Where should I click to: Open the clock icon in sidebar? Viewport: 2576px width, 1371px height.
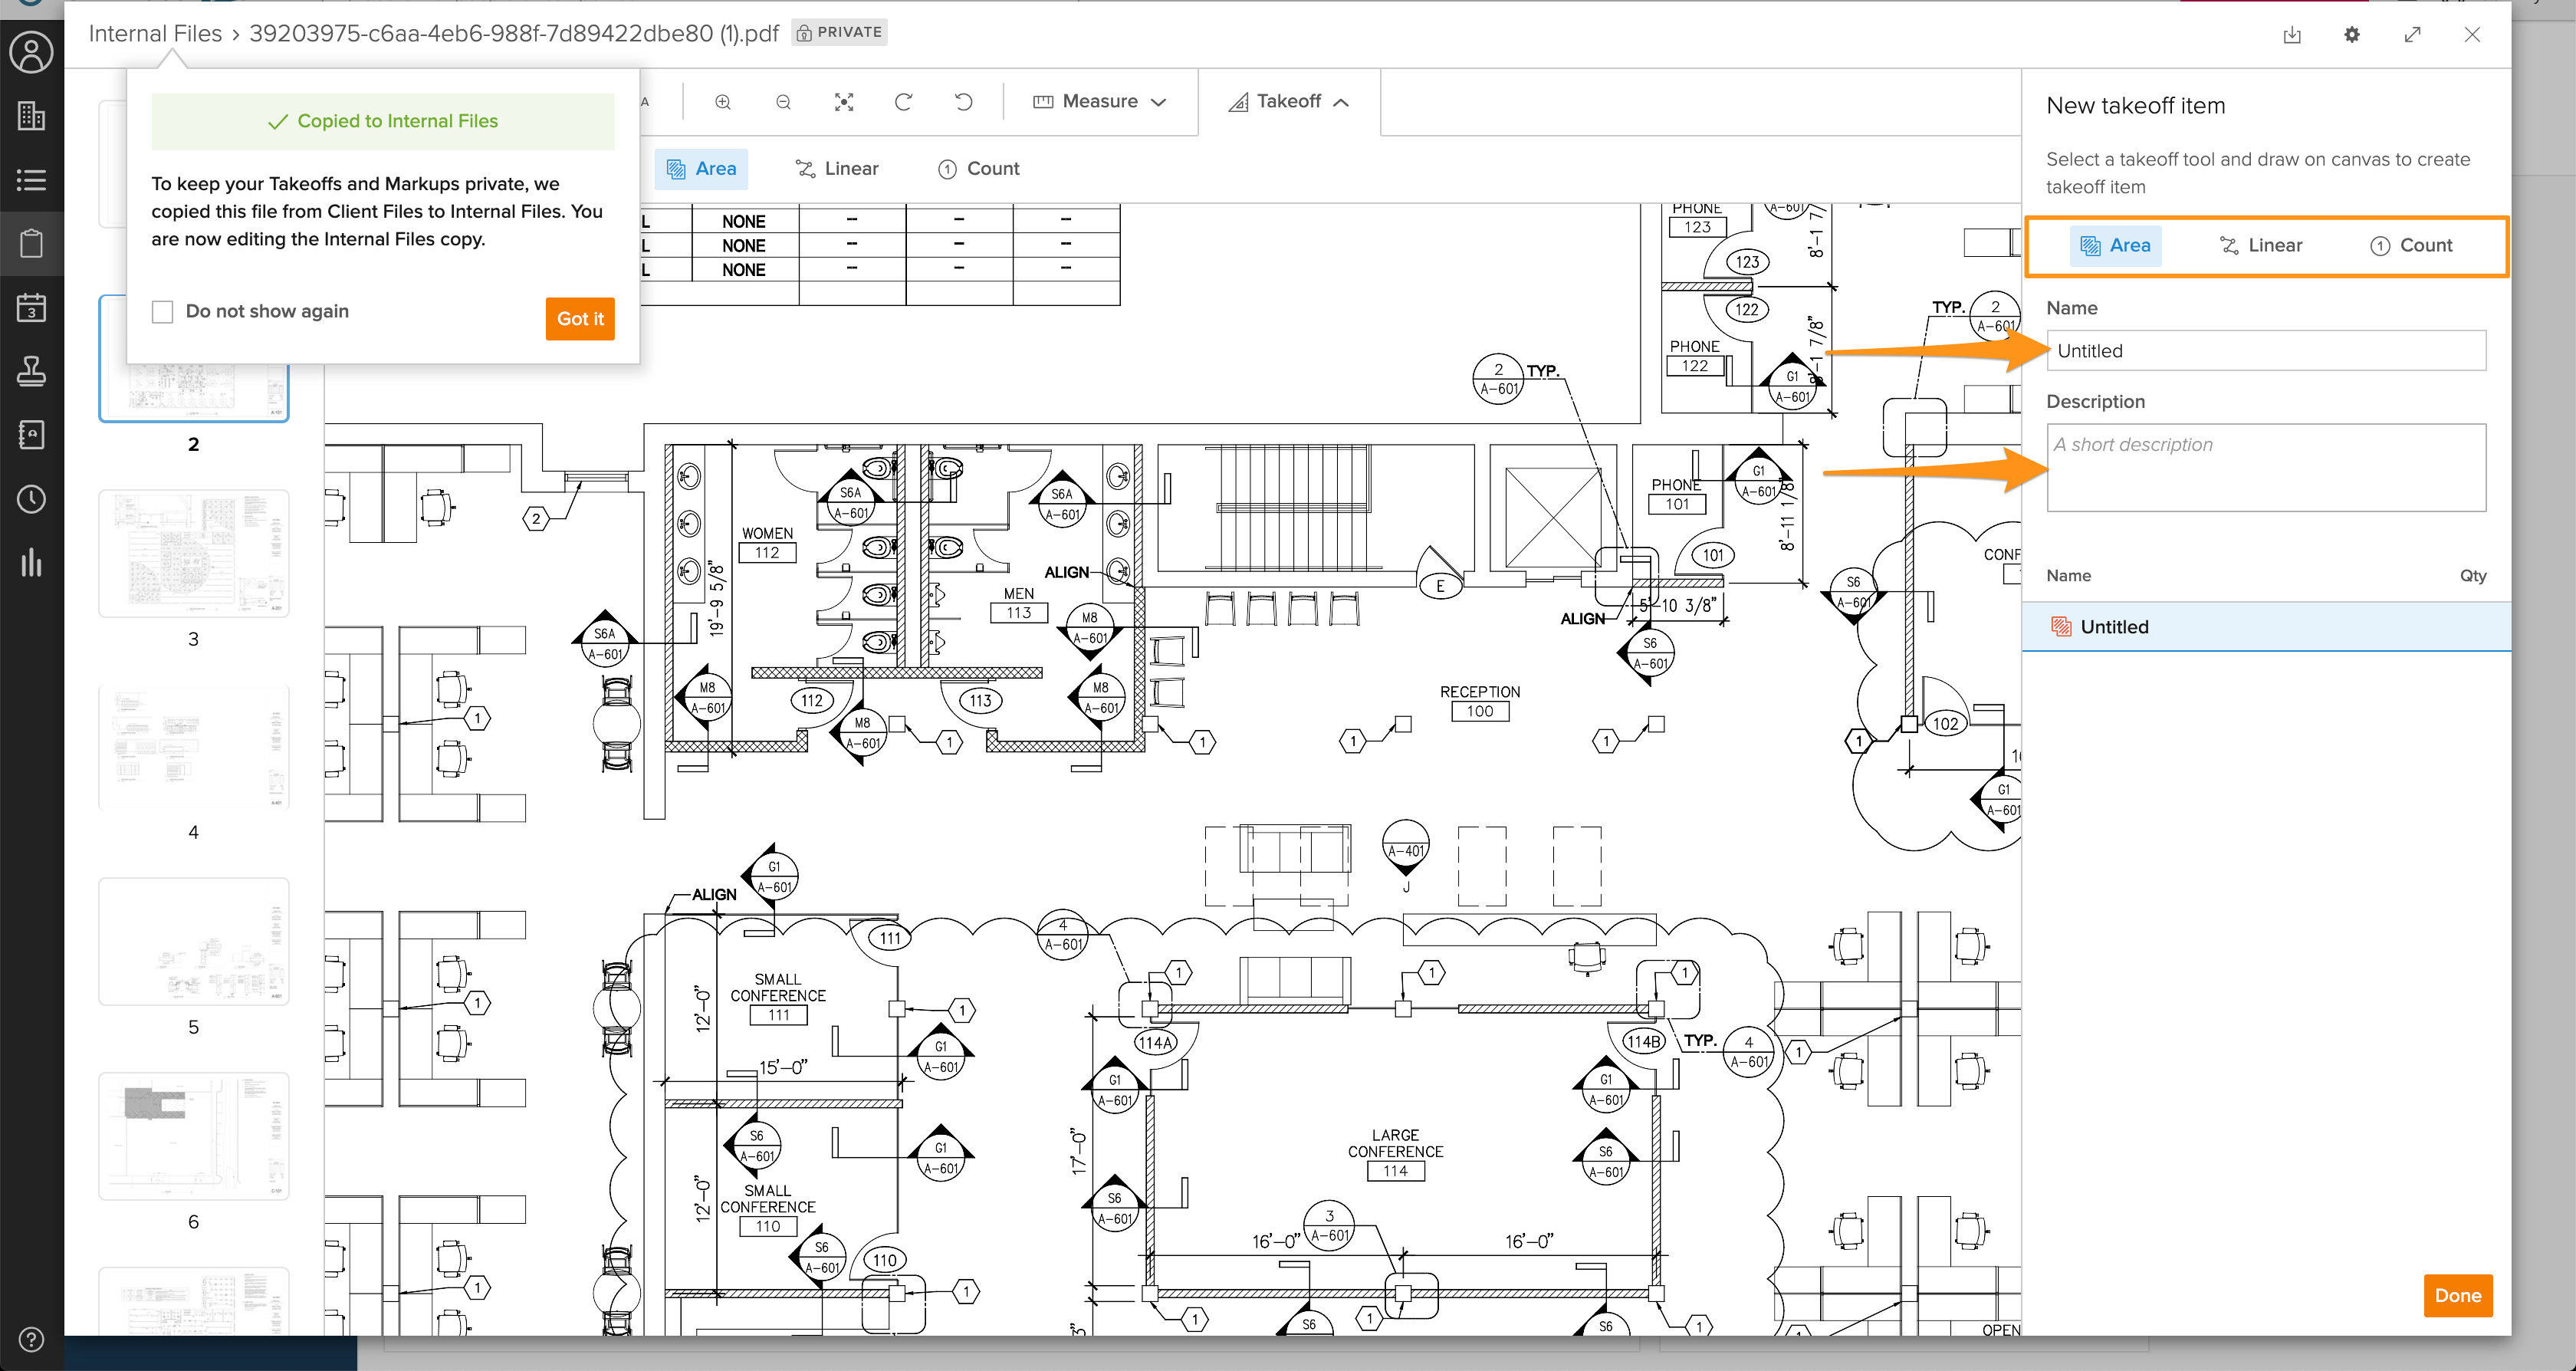(x=31, y=499)
